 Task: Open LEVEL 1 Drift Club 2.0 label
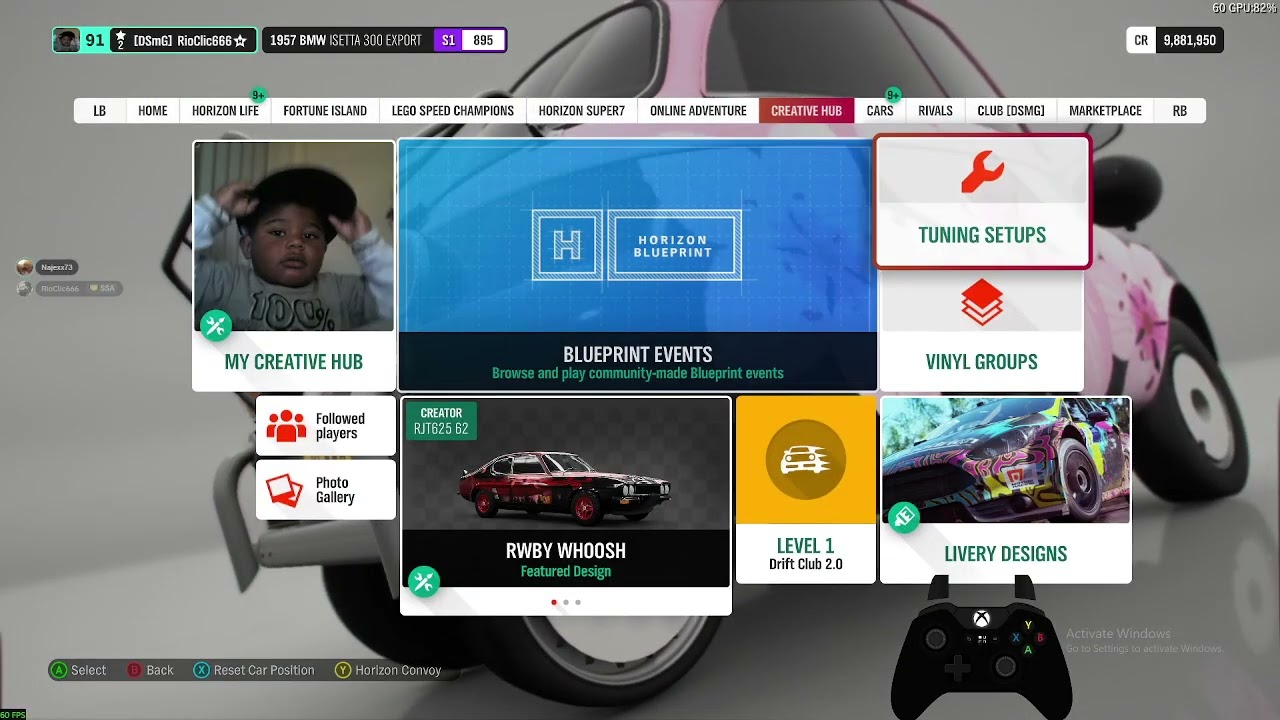(806, 554)
